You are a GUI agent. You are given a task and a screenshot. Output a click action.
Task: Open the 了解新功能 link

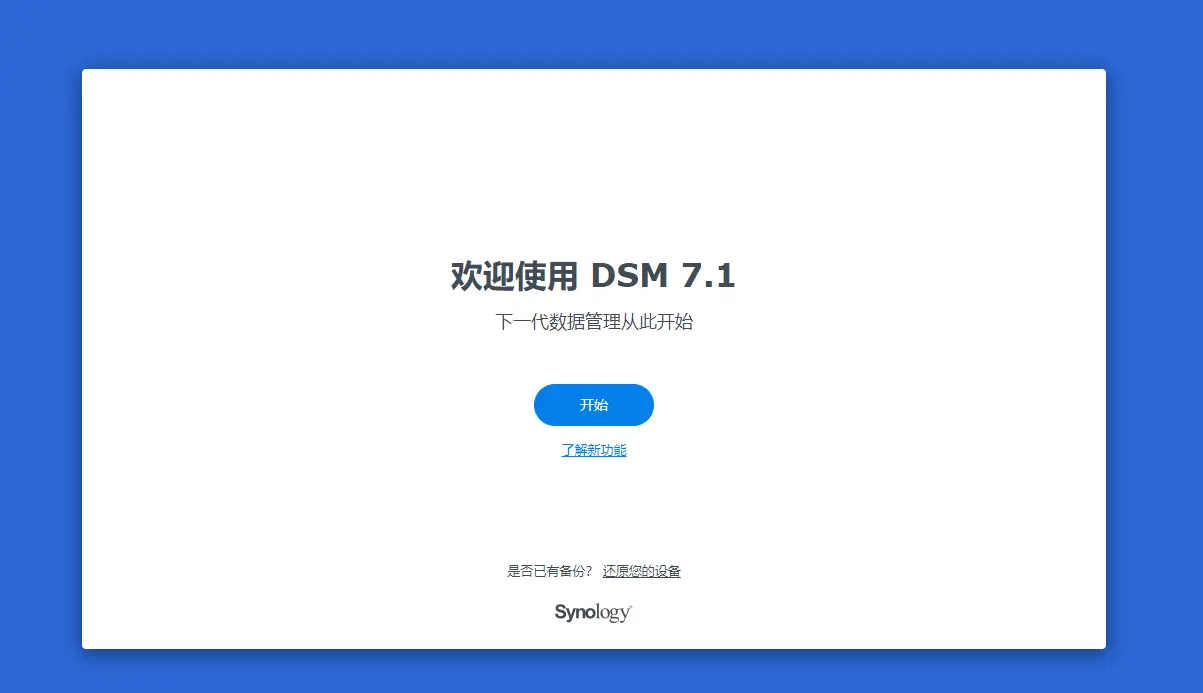[594, 450]
